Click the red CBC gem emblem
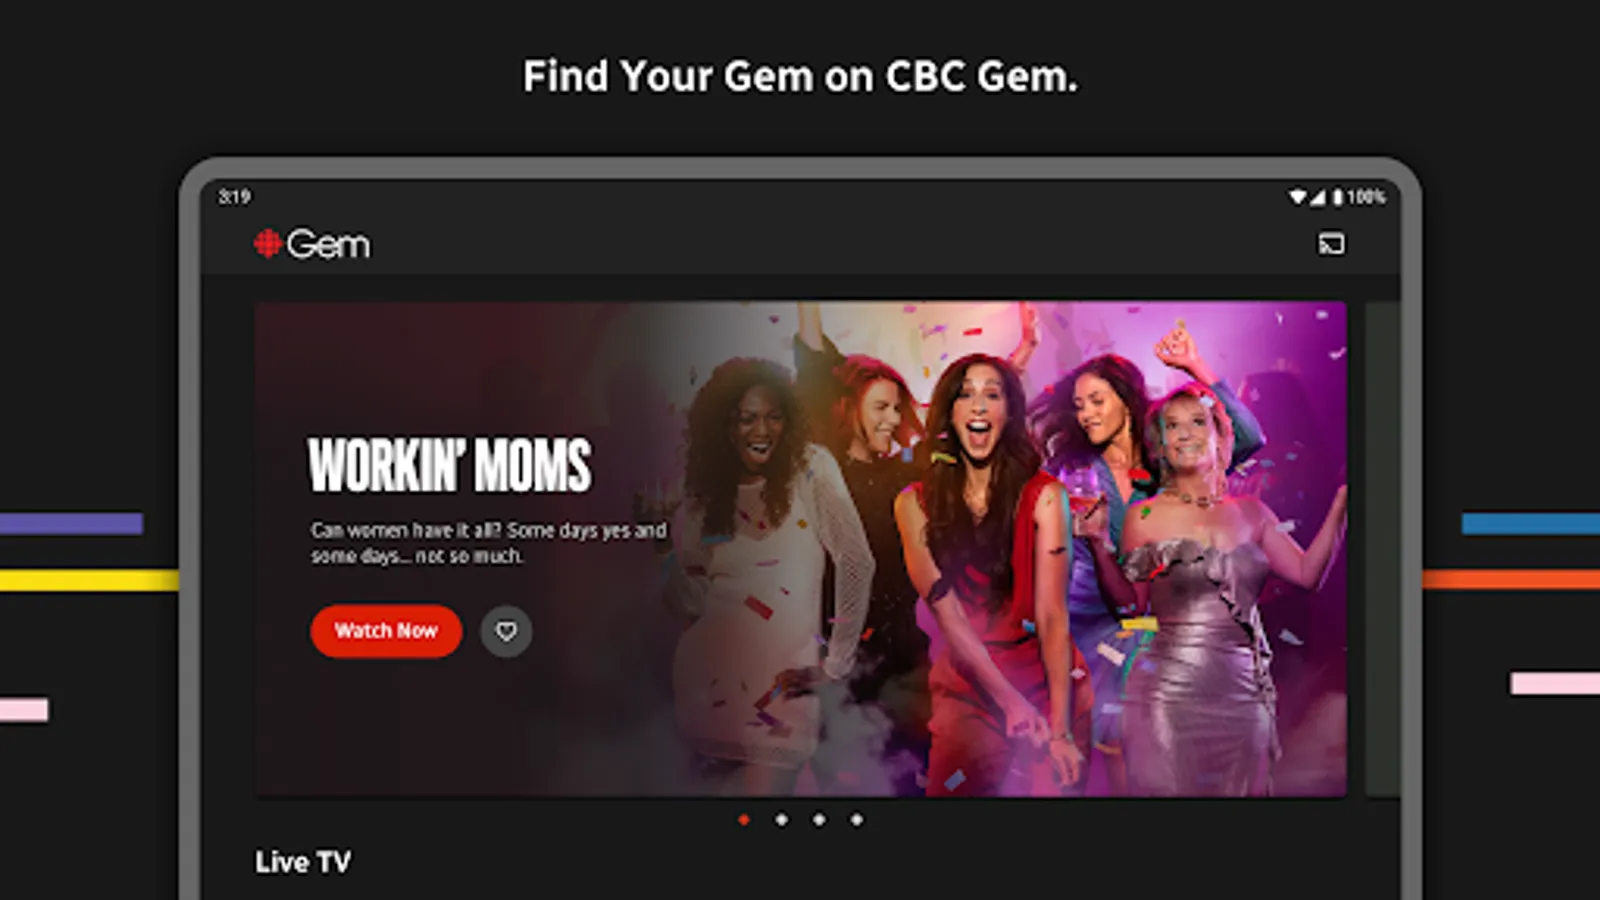 tap(267, 244)
